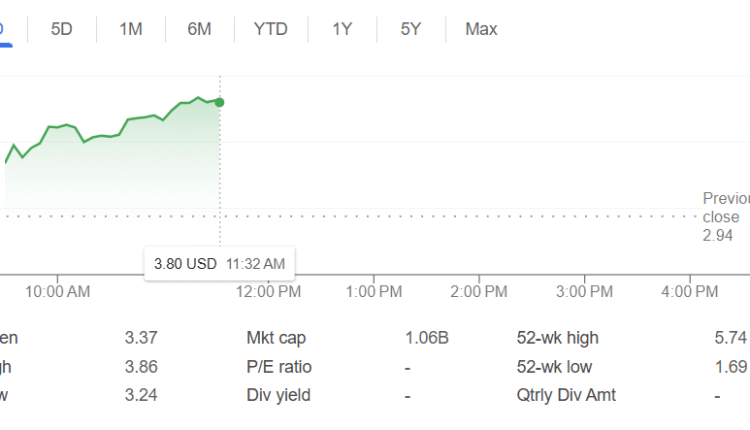
Task: View the 5Y price history tab
Action: [x=410, y=29]
